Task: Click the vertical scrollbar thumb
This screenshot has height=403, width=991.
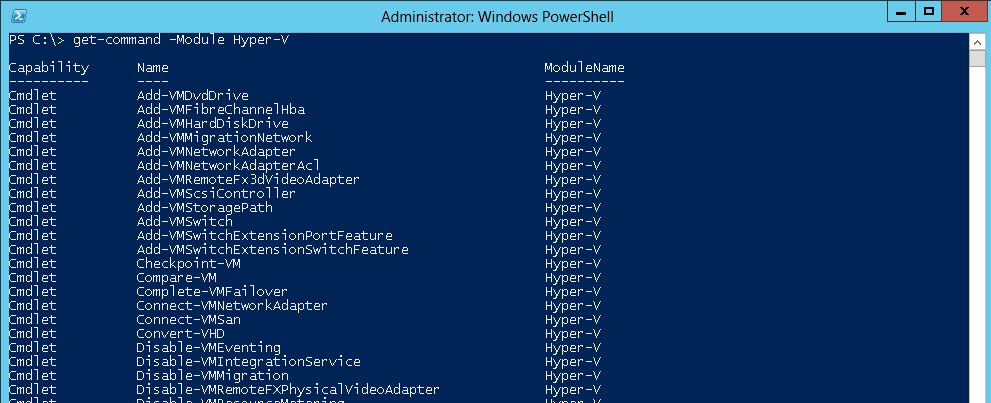Action: 977,59
